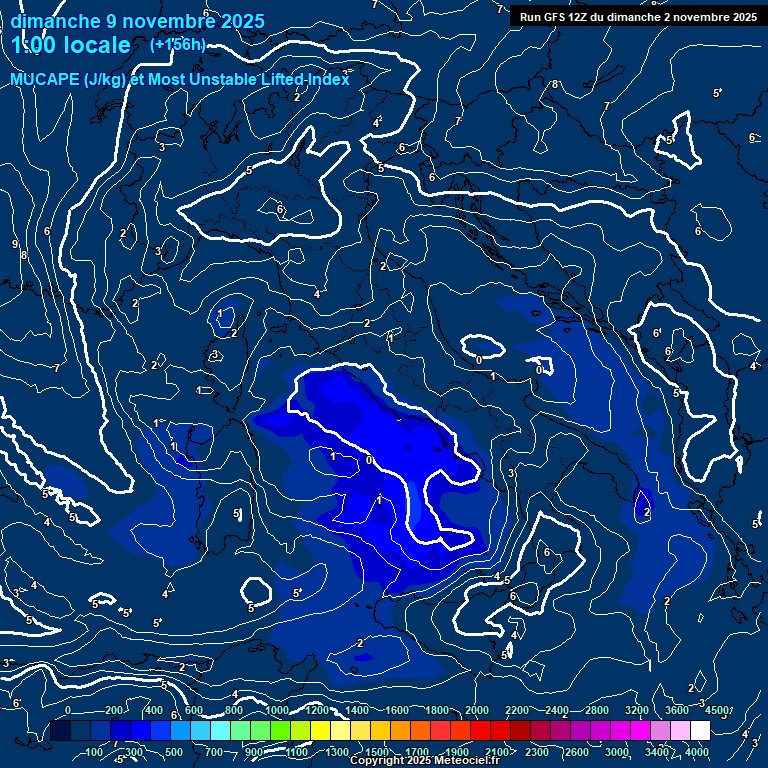768x768 pixels.
Task: Click the "4500" legend scale label
Action: (717, 710)
